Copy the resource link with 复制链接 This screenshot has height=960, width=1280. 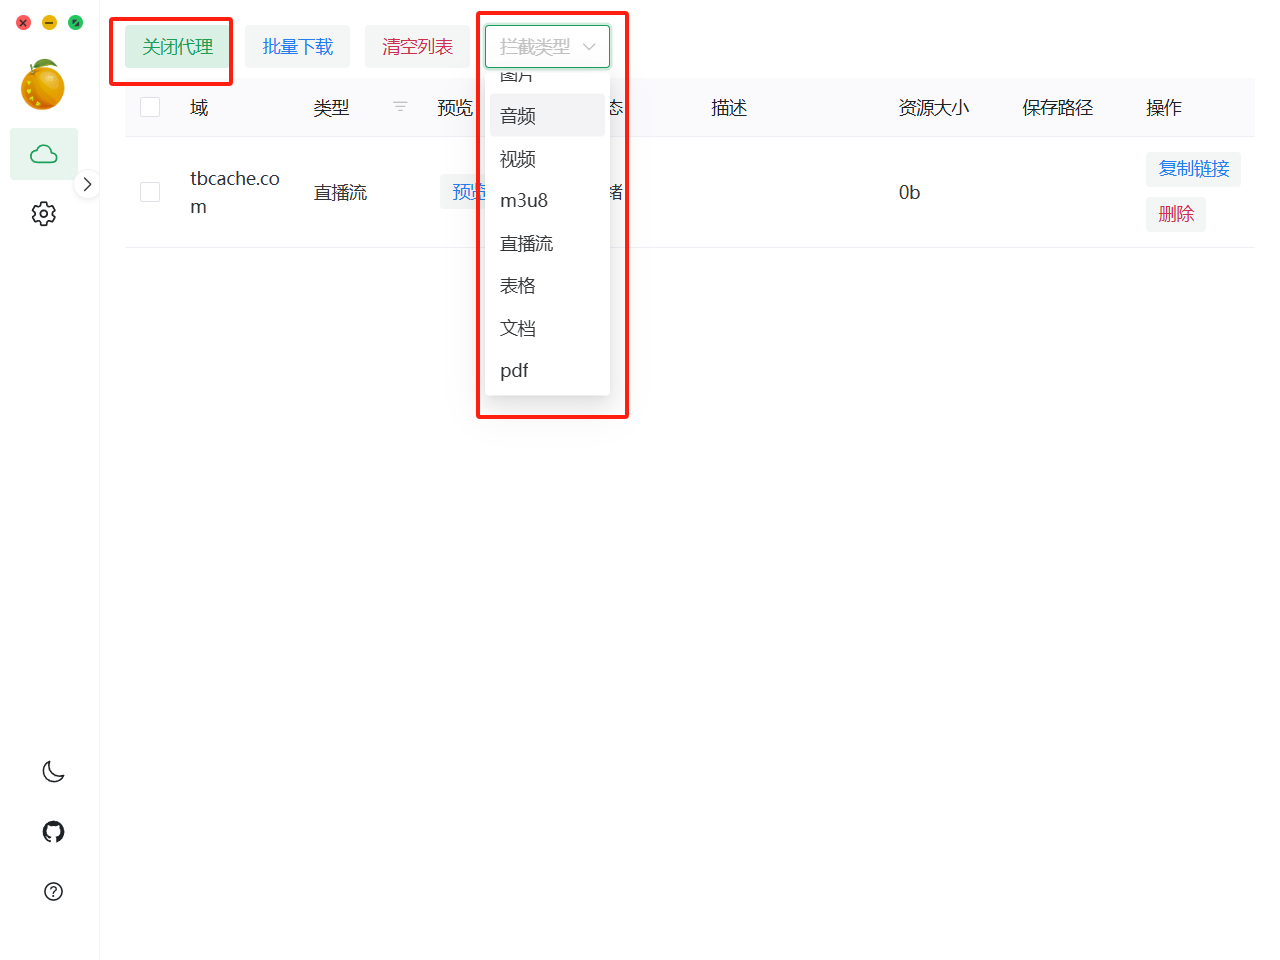point(1193,169)
